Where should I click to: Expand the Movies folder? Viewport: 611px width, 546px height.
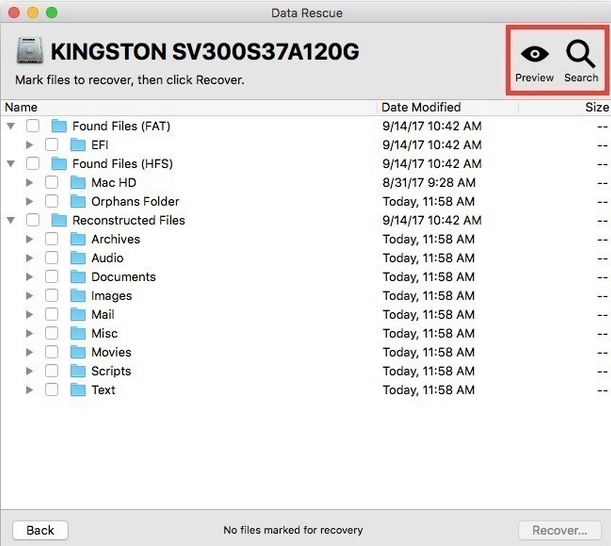(x=29, y=352)
